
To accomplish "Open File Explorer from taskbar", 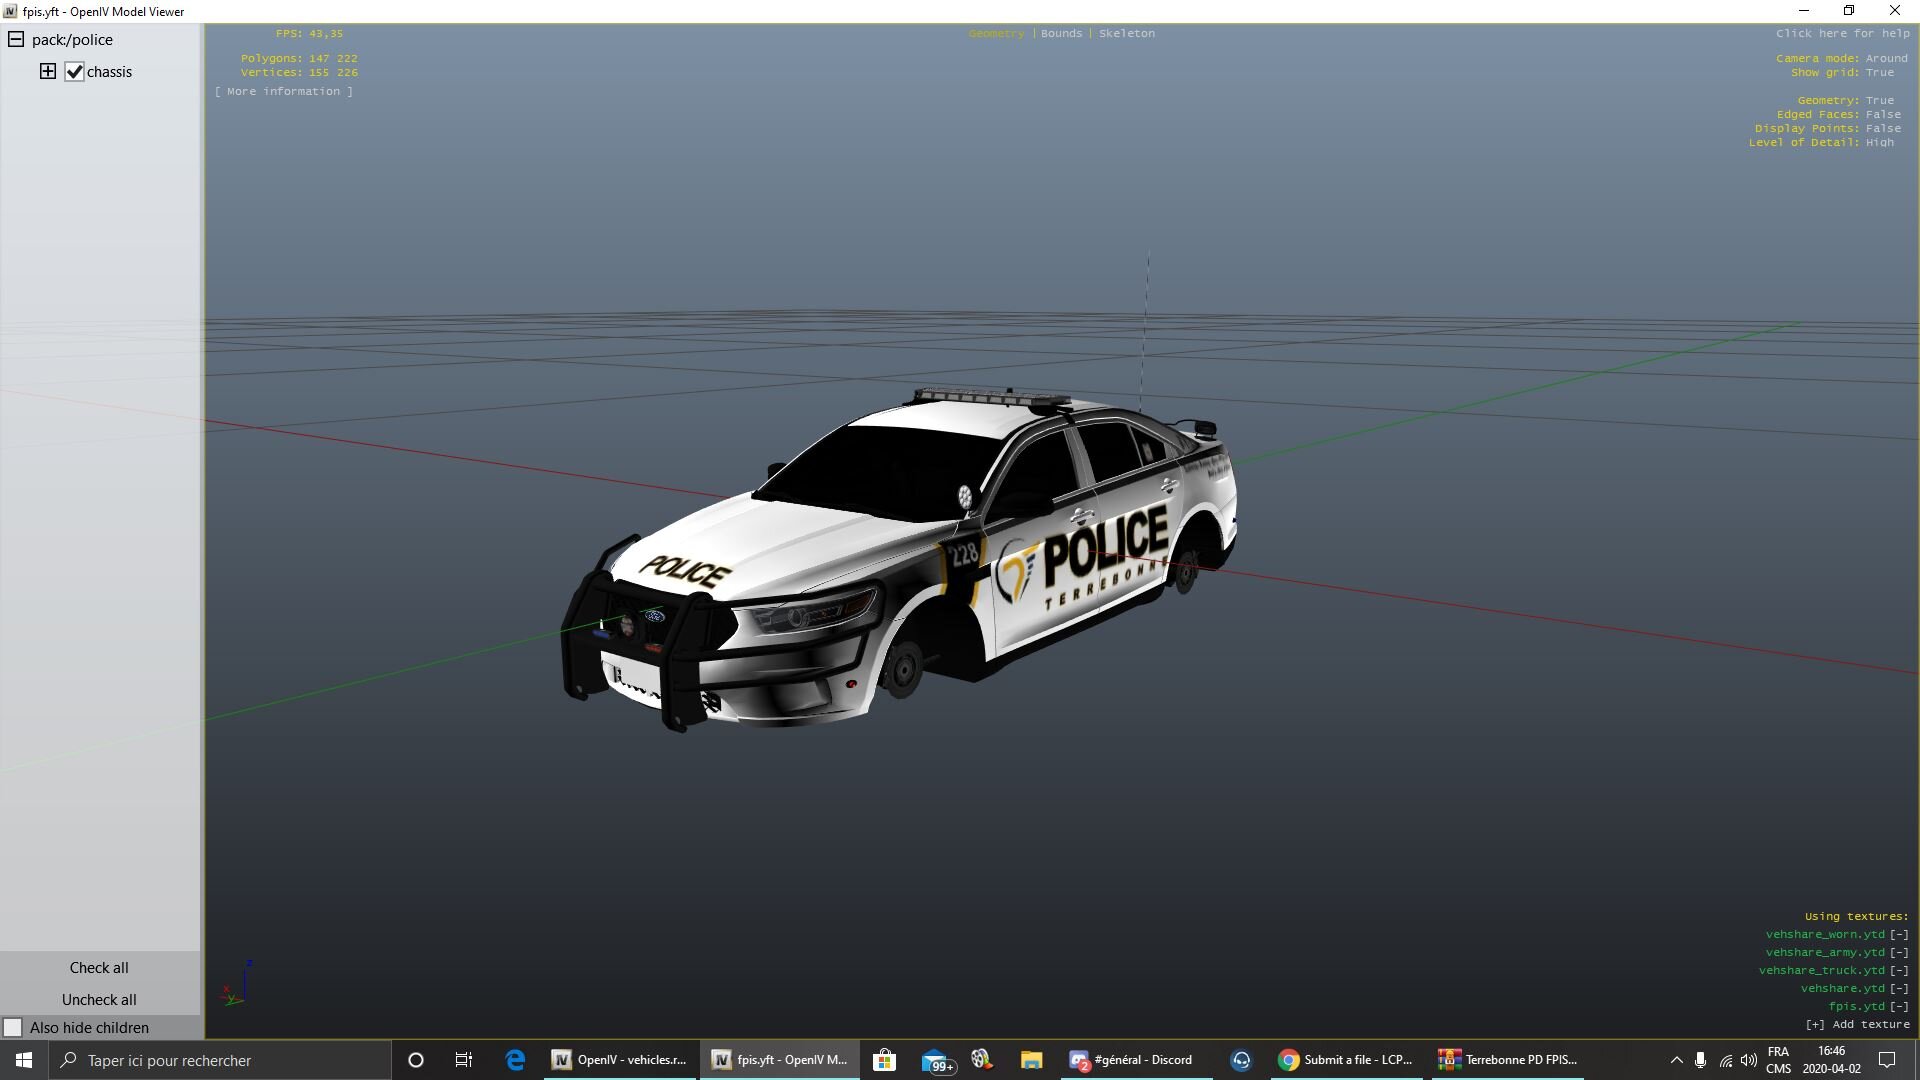I will (x=1031, y=1060).
